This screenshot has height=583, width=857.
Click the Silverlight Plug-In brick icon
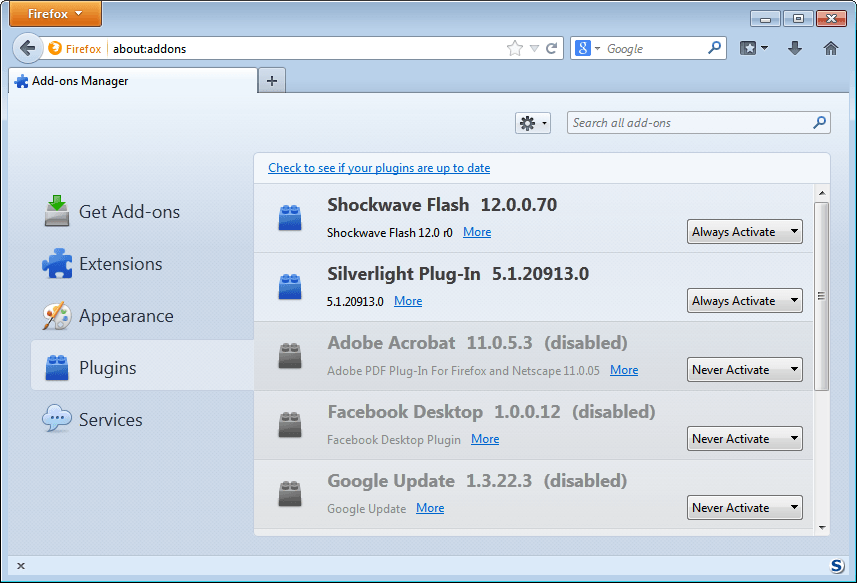click(290, 286)
